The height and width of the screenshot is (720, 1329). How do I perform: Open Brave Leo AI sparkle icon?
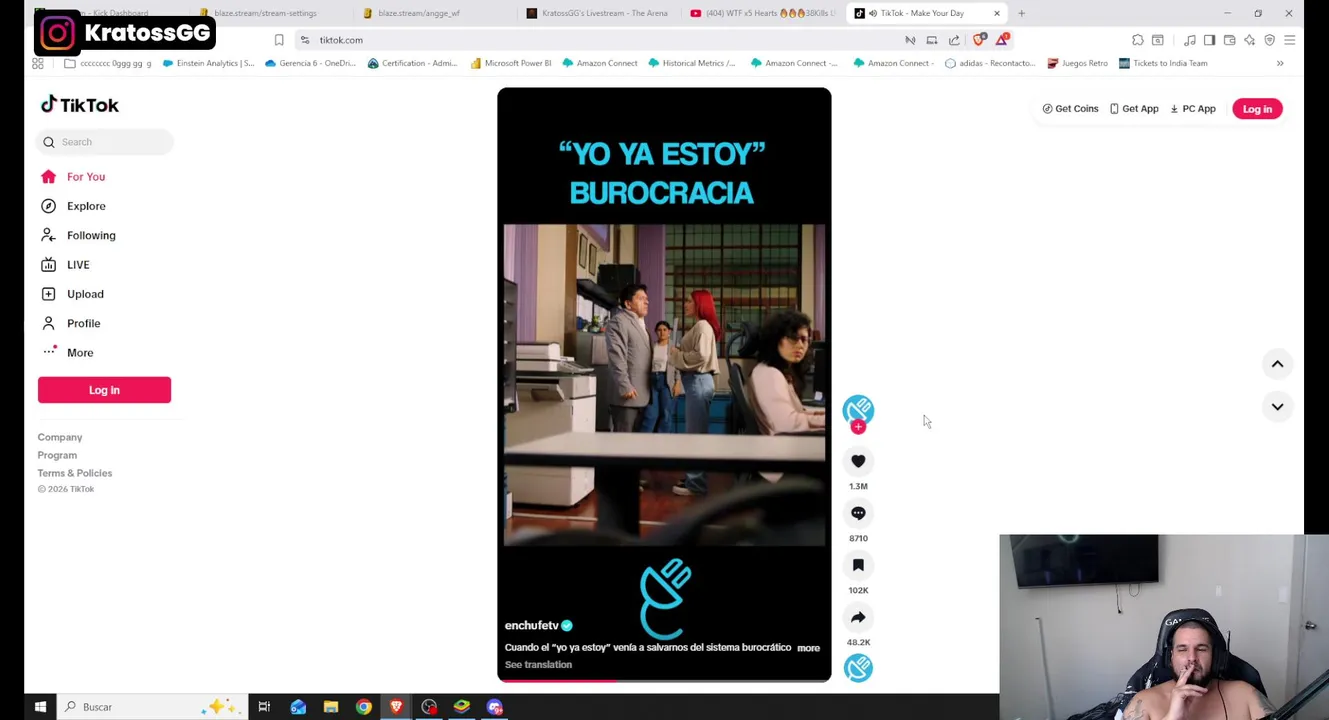click(x=1249, y=40)
